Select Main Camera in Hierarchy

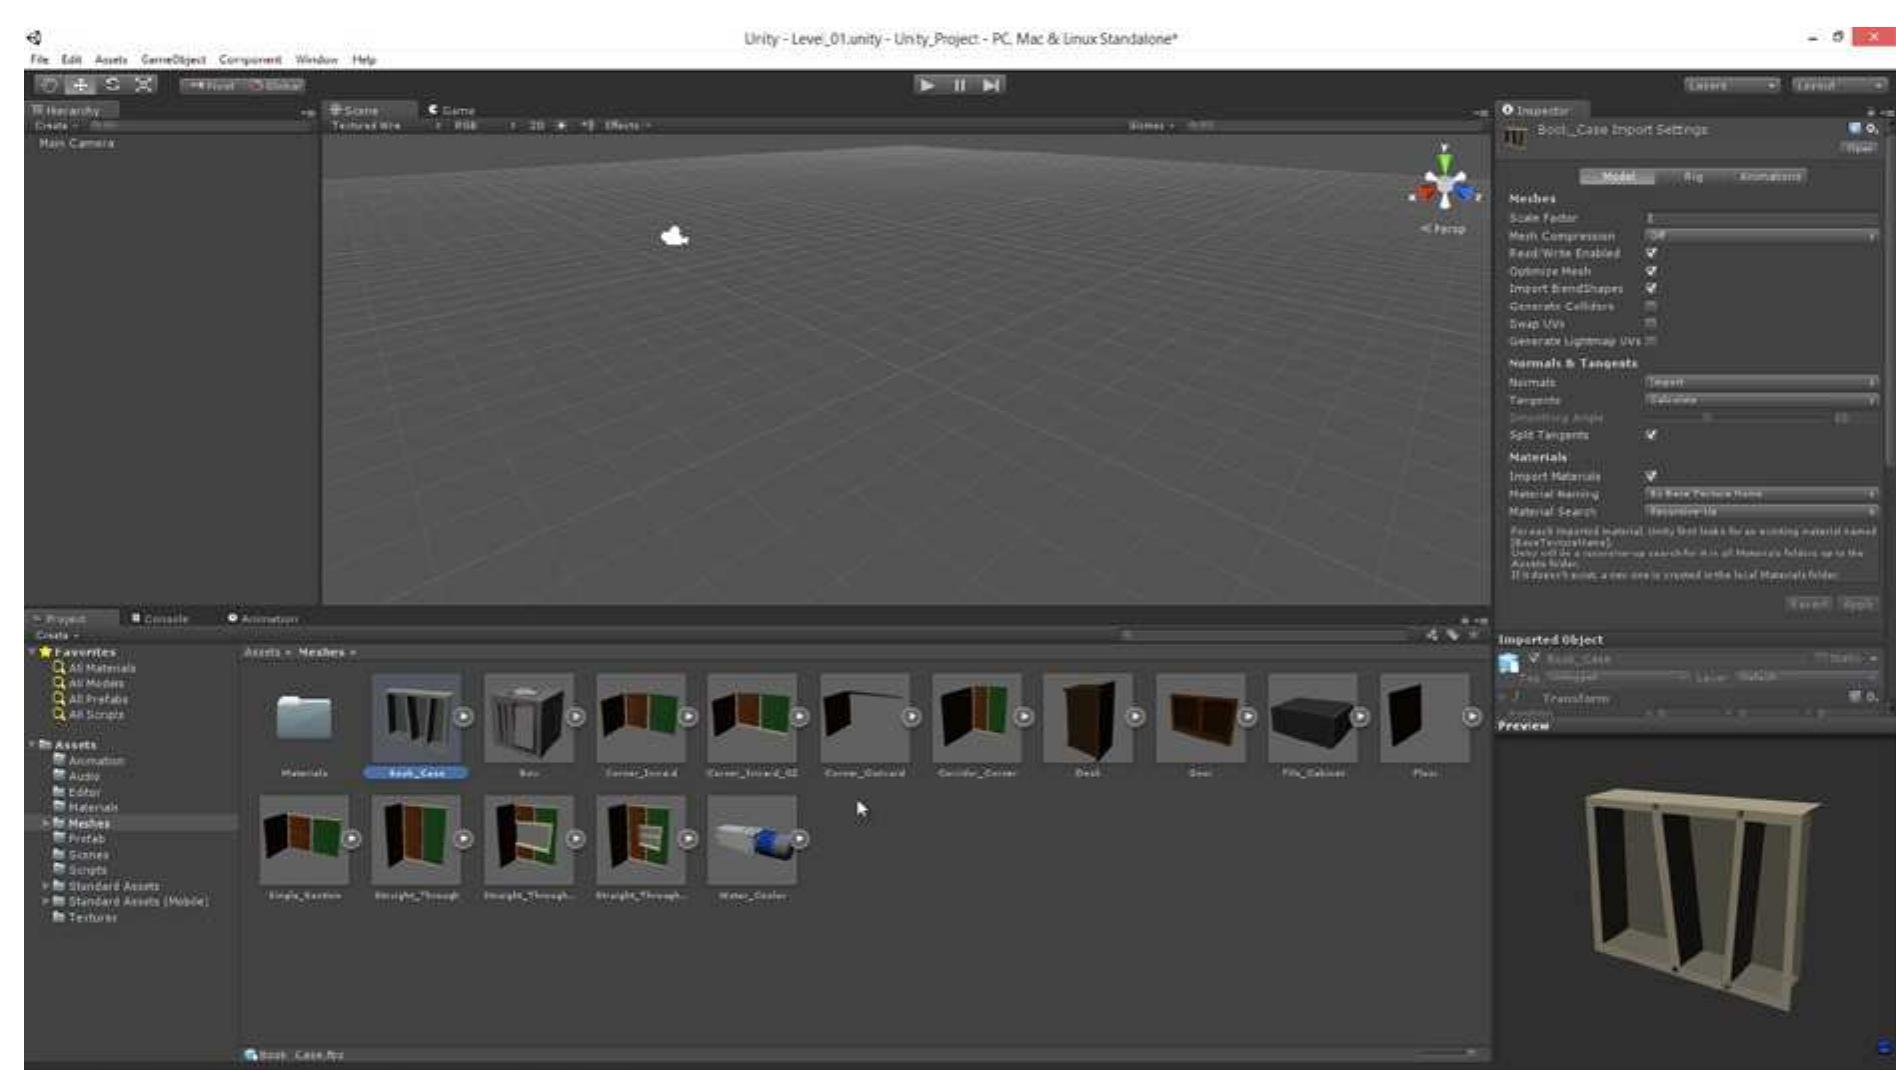(x=76, y=143)
